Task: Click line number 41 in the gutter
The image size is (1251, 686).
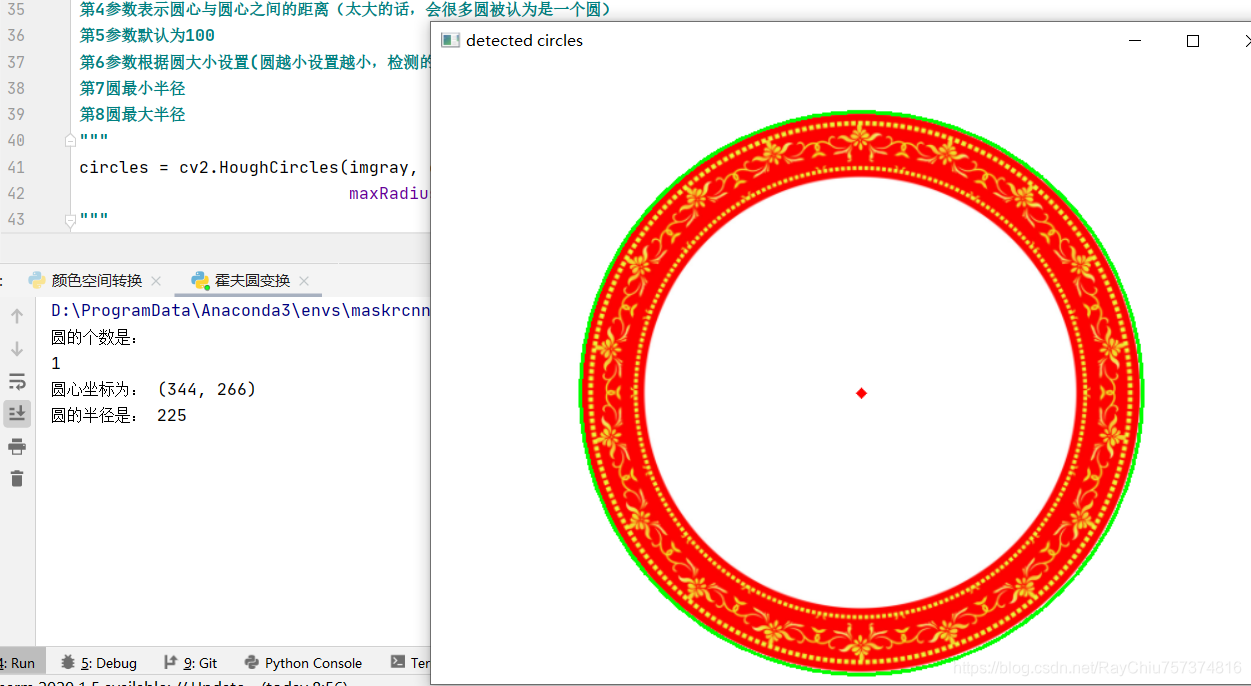Action: pyautogui.click(x=15, y=167)
